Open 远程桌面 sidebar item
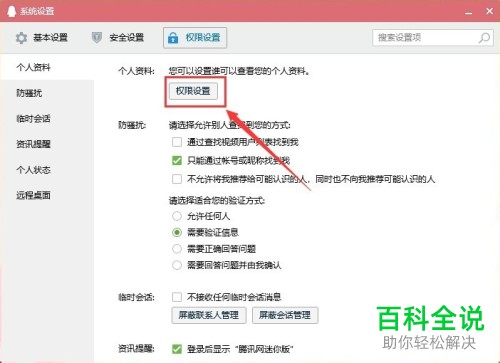 47,195
